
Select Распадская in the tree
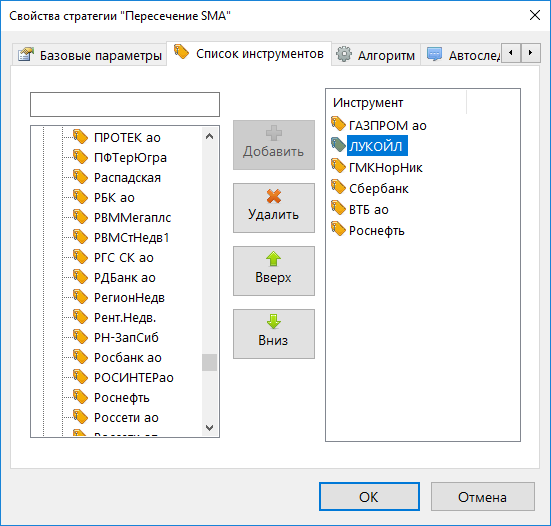pyautogui.click(x=127, y=177)
